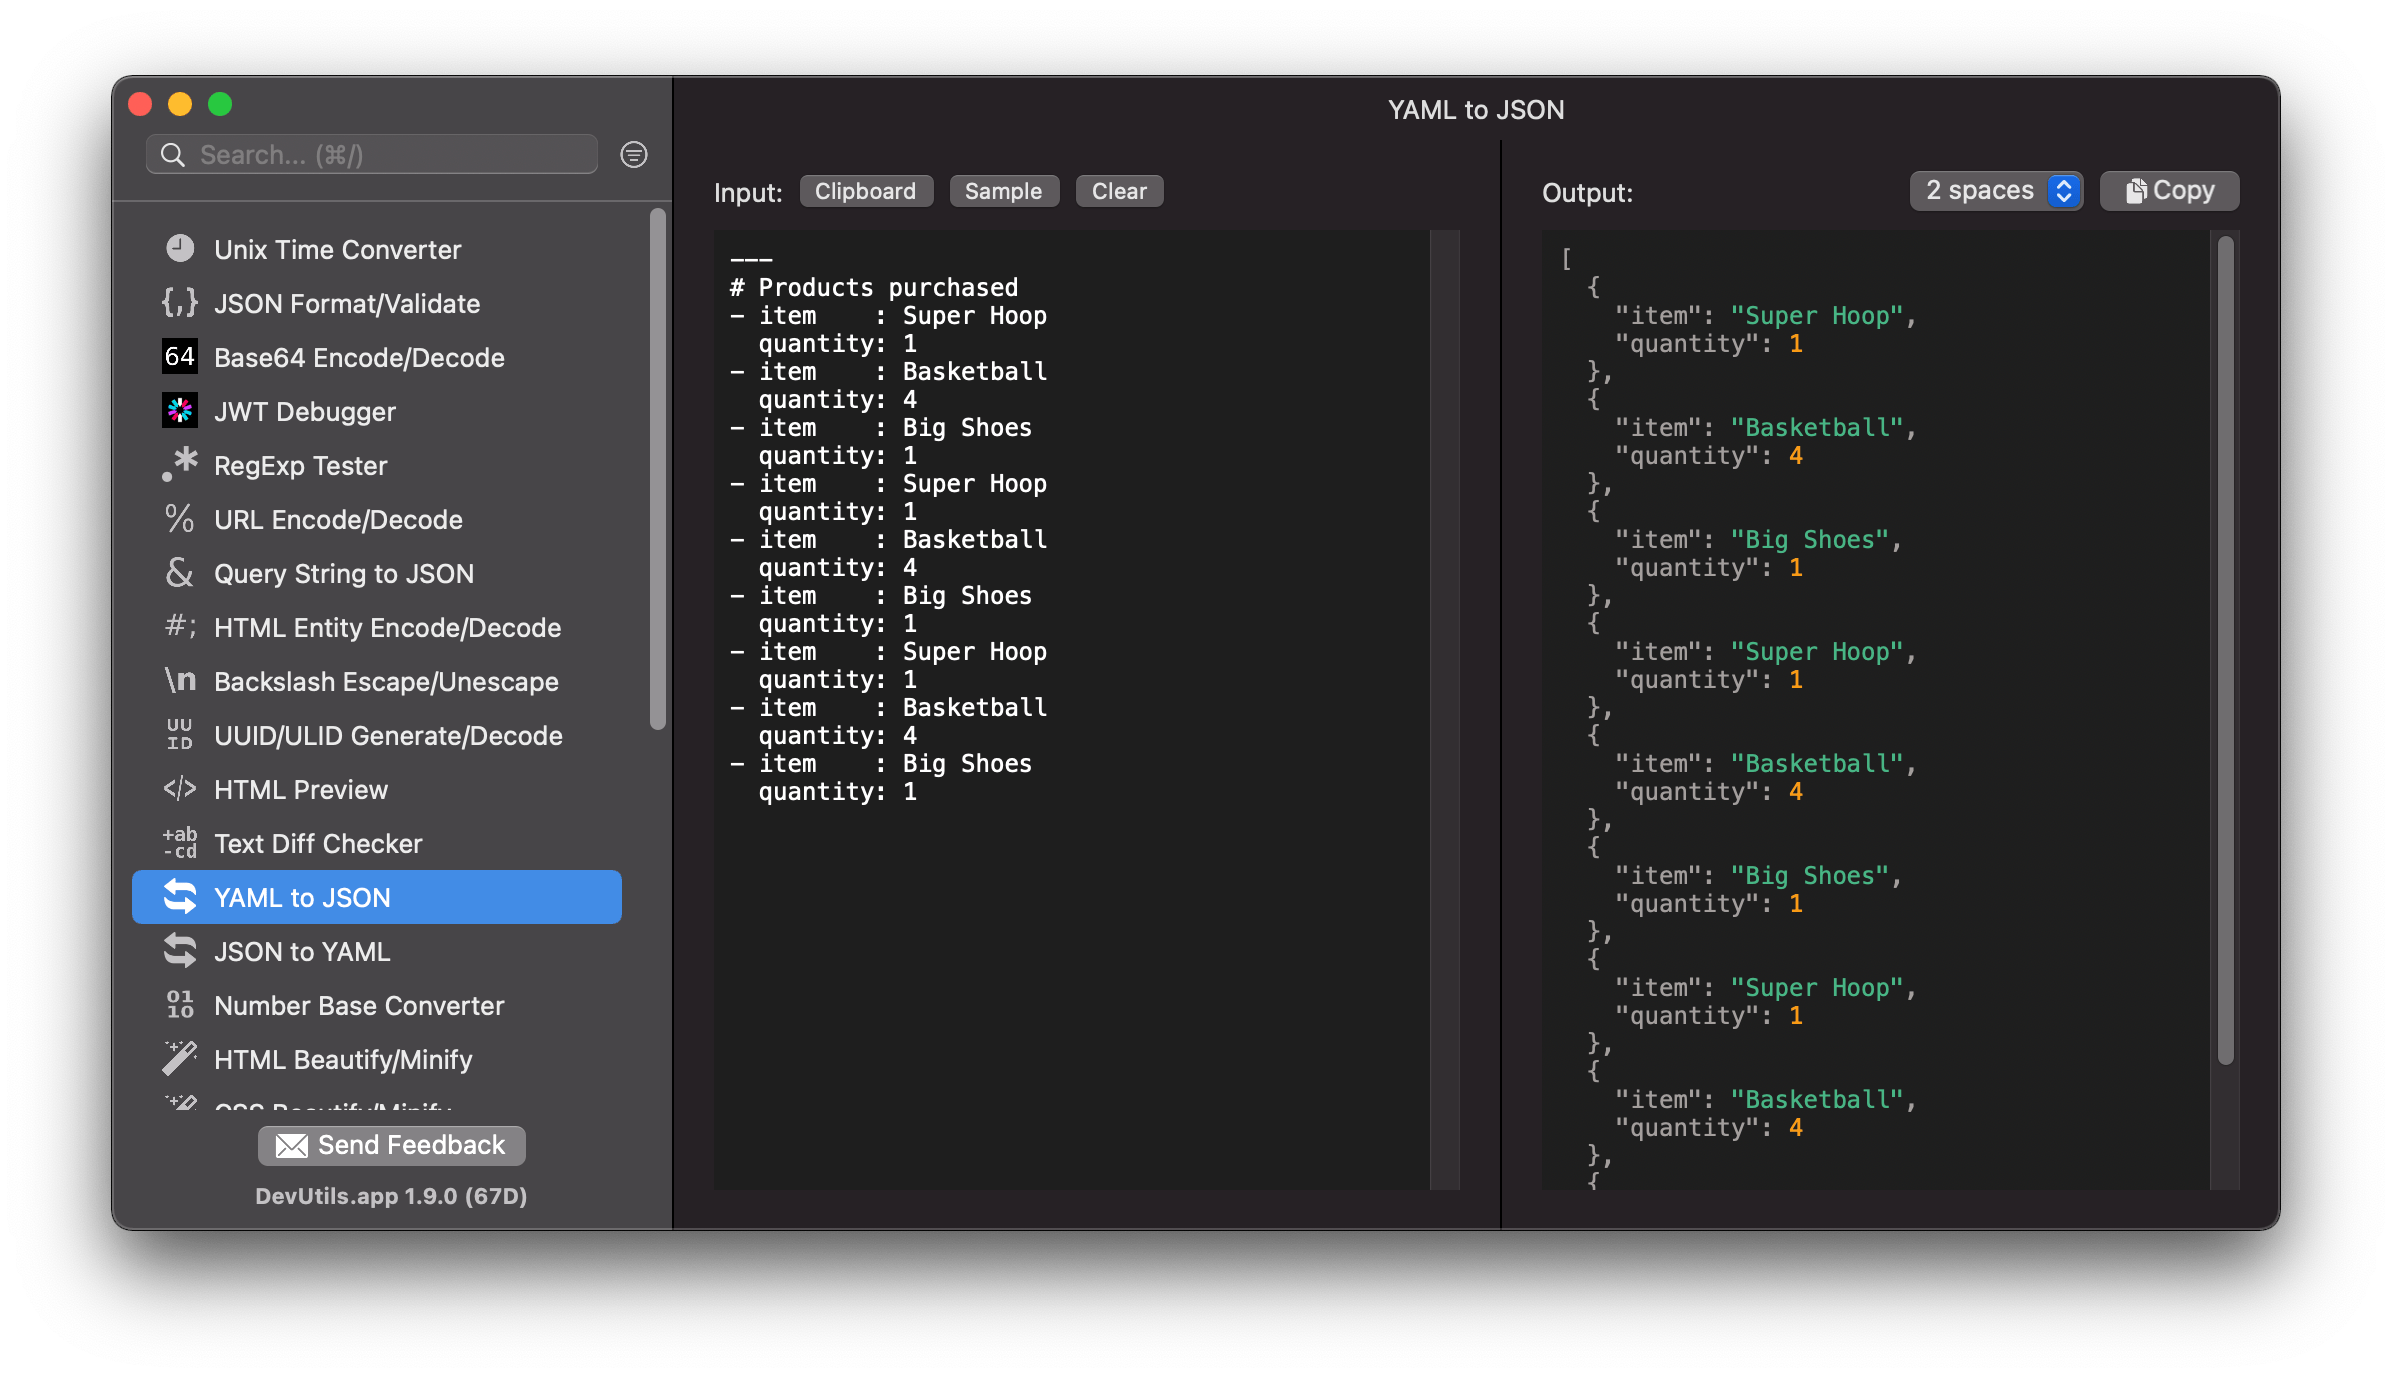
Task: Select YAML to JSON from sidebar
Action: [375, 897]
